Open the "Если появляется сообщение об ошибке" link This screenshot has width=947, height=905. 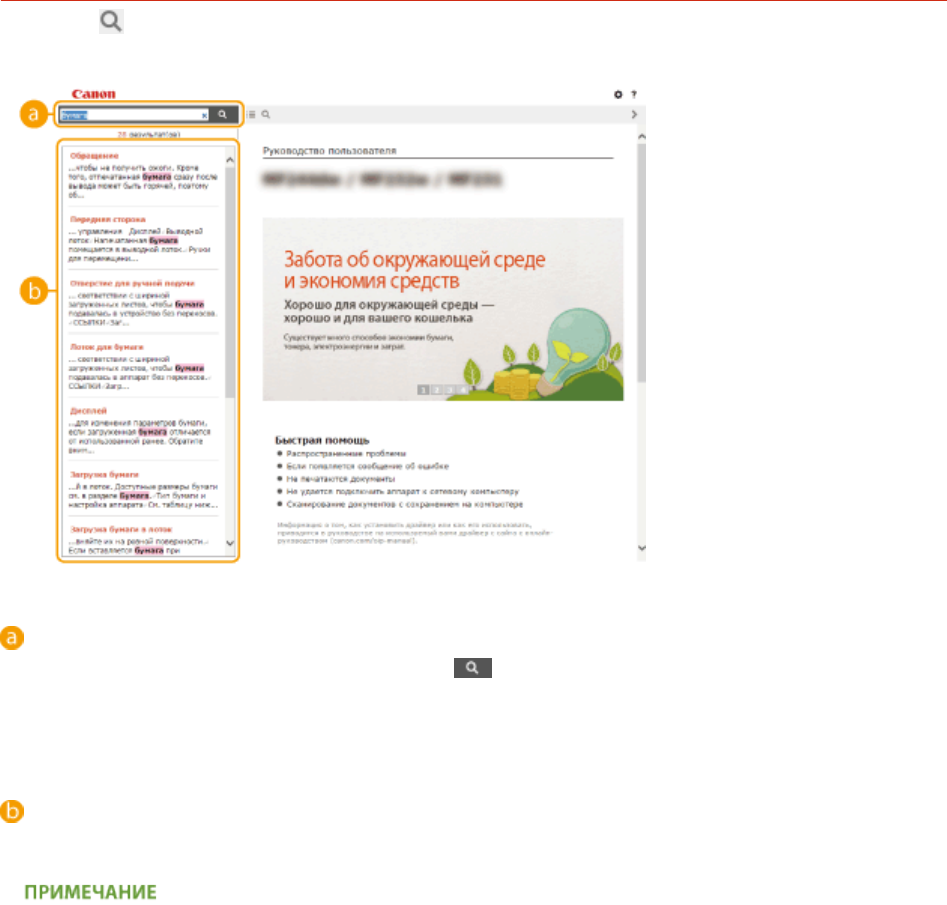pos(367,466)
